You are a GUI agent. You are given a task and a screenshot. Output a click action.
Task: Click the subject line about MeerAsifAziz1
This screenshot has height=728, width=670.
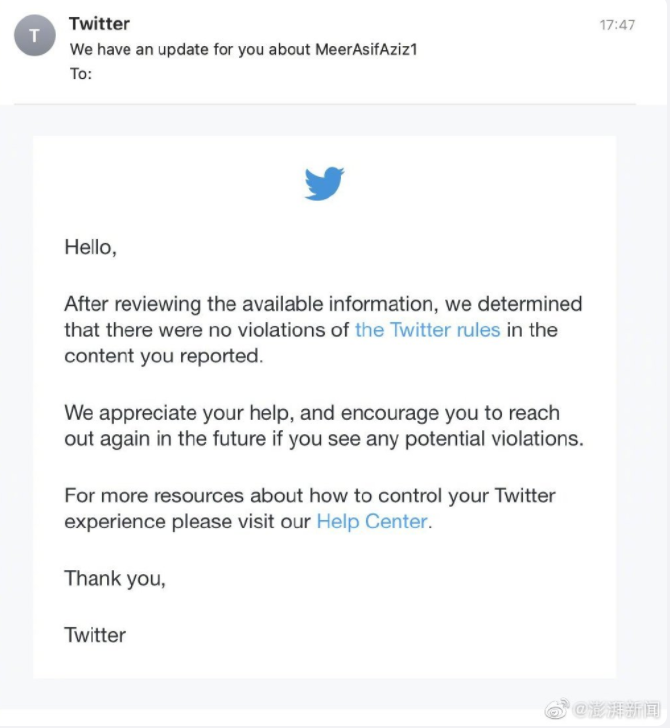[243, 49]
